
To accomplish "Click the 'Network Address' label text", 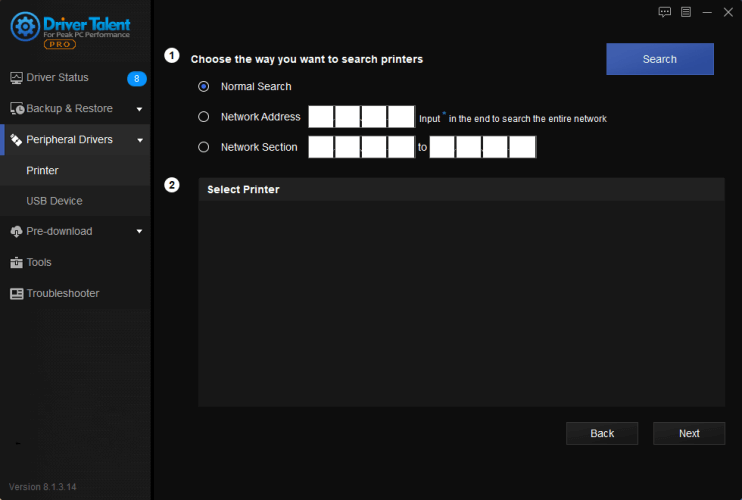I will (x=260, y=117).
